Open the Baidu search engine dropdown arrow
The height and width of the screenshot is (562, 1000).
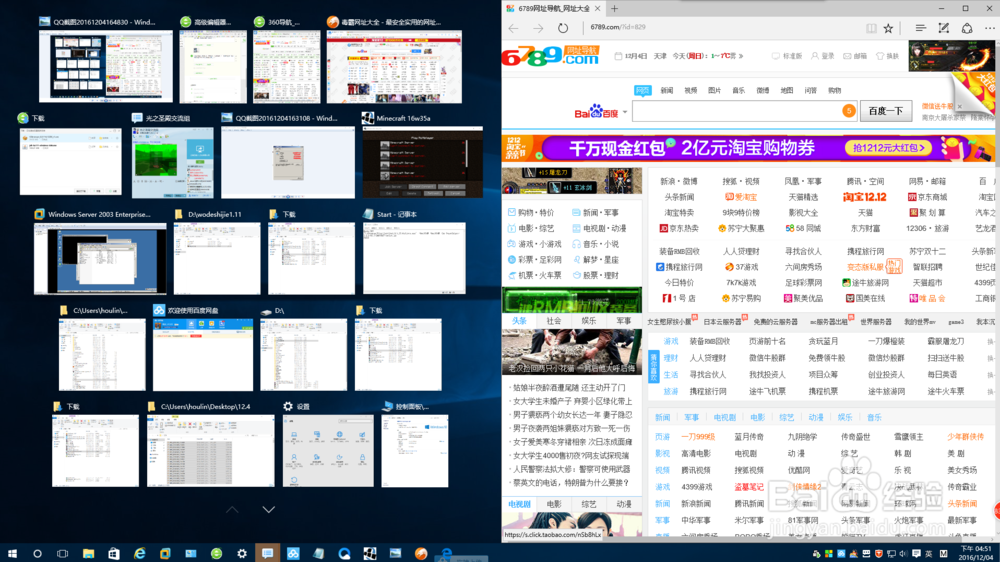(625, 112)
